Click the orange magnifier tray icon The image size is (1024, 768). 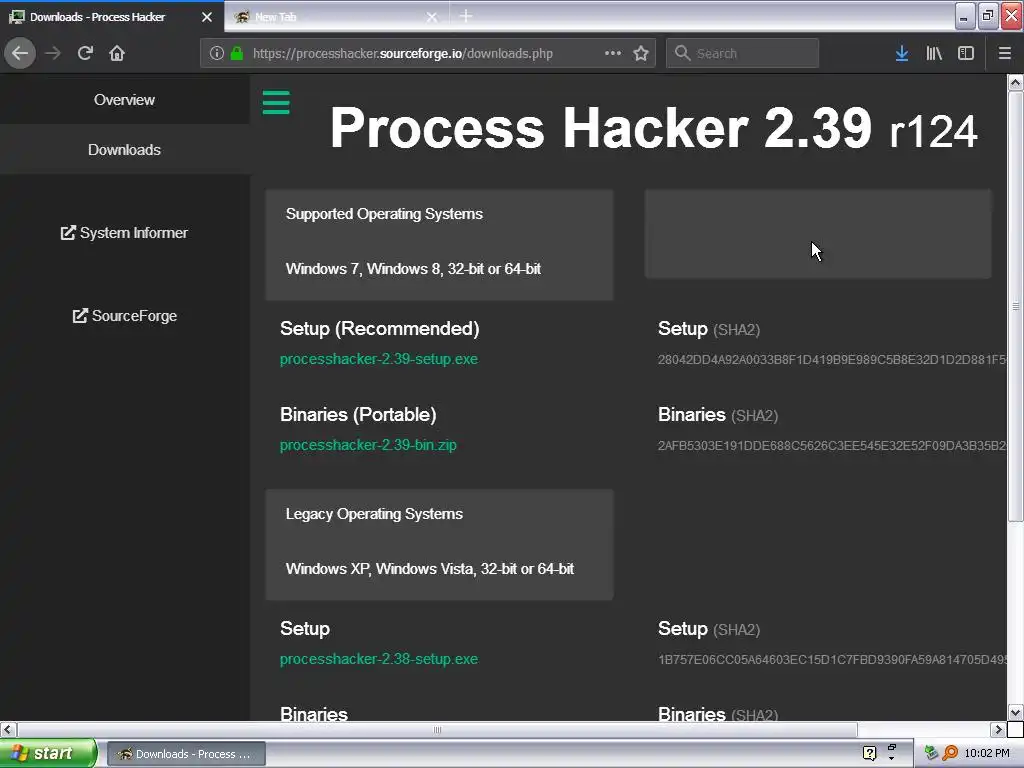coord(950,753)
